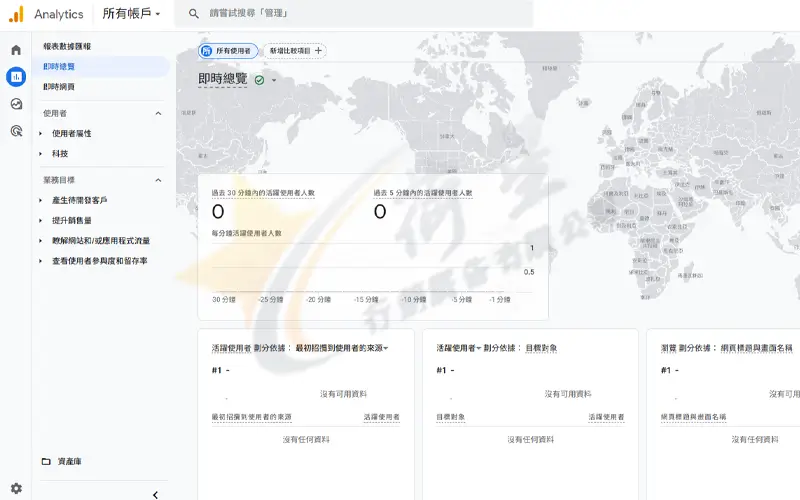The height and width of the screenshot is (500, 800).
Task: Collapse the 使用者 section
Action: pos(158,113)
